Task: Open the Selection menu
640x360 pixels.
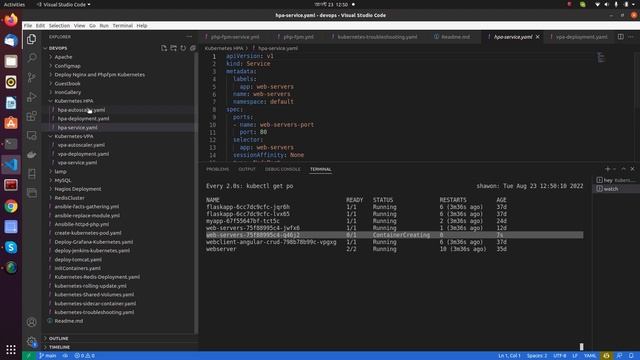Action: (59, 26)
